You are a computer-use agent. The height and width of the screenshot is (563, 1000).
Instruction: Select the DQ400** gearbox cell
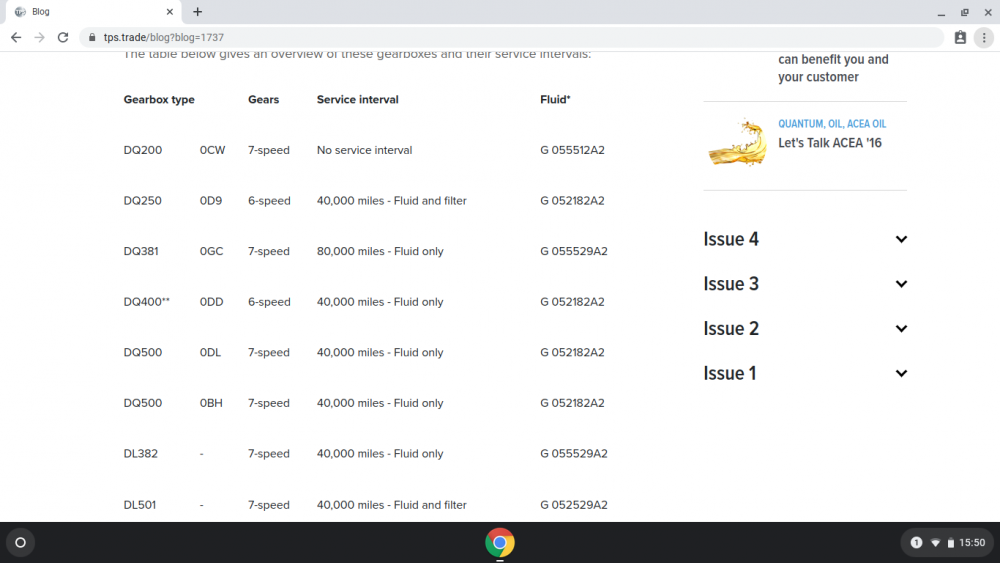[x=147, y=302]
